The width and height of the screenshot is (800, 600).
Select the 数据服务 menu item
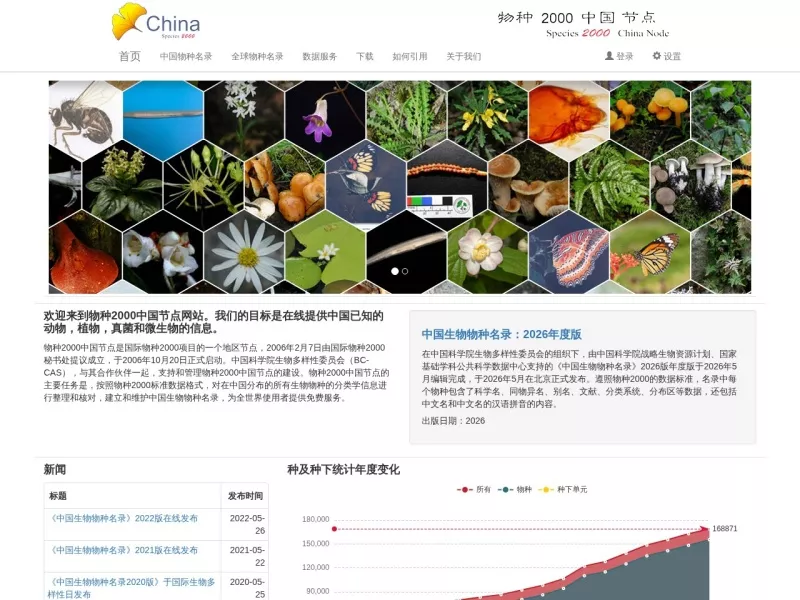tap(320, 56)
